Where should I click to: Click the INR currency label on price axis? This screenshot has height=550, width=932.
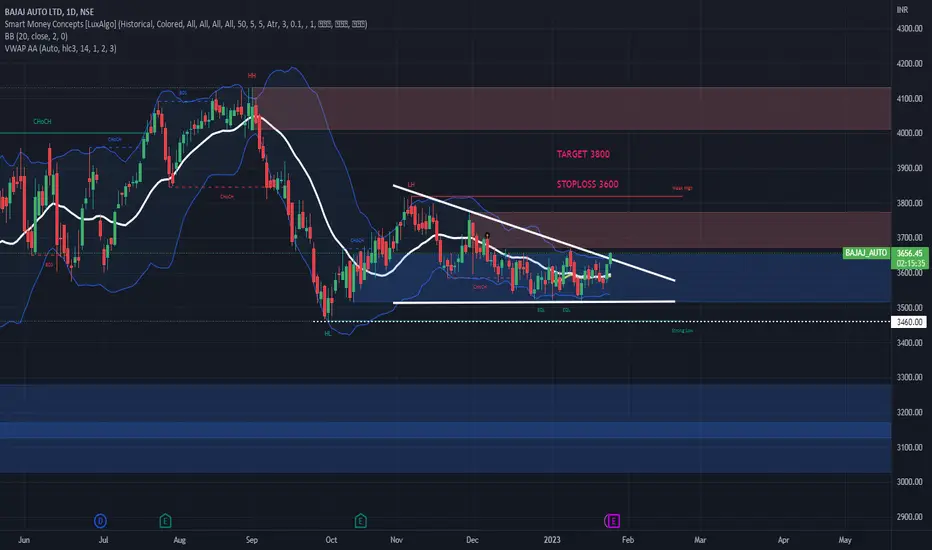point(902,10)
